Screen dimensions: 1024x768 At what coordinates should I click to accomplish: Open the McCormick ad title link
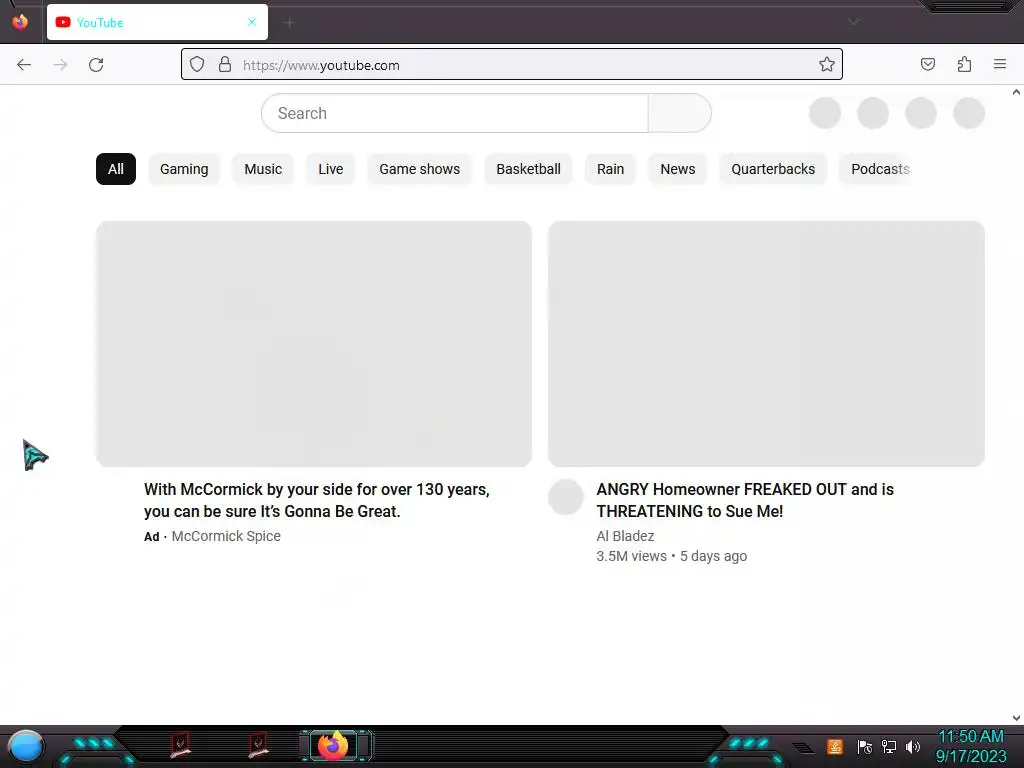317,500
